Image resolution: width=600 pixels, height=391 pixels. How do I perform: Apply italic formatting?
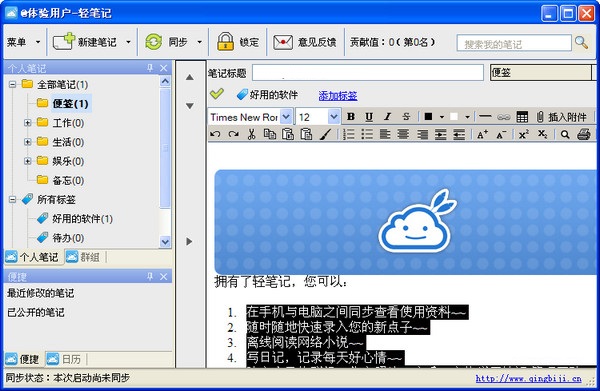(388, 117)
